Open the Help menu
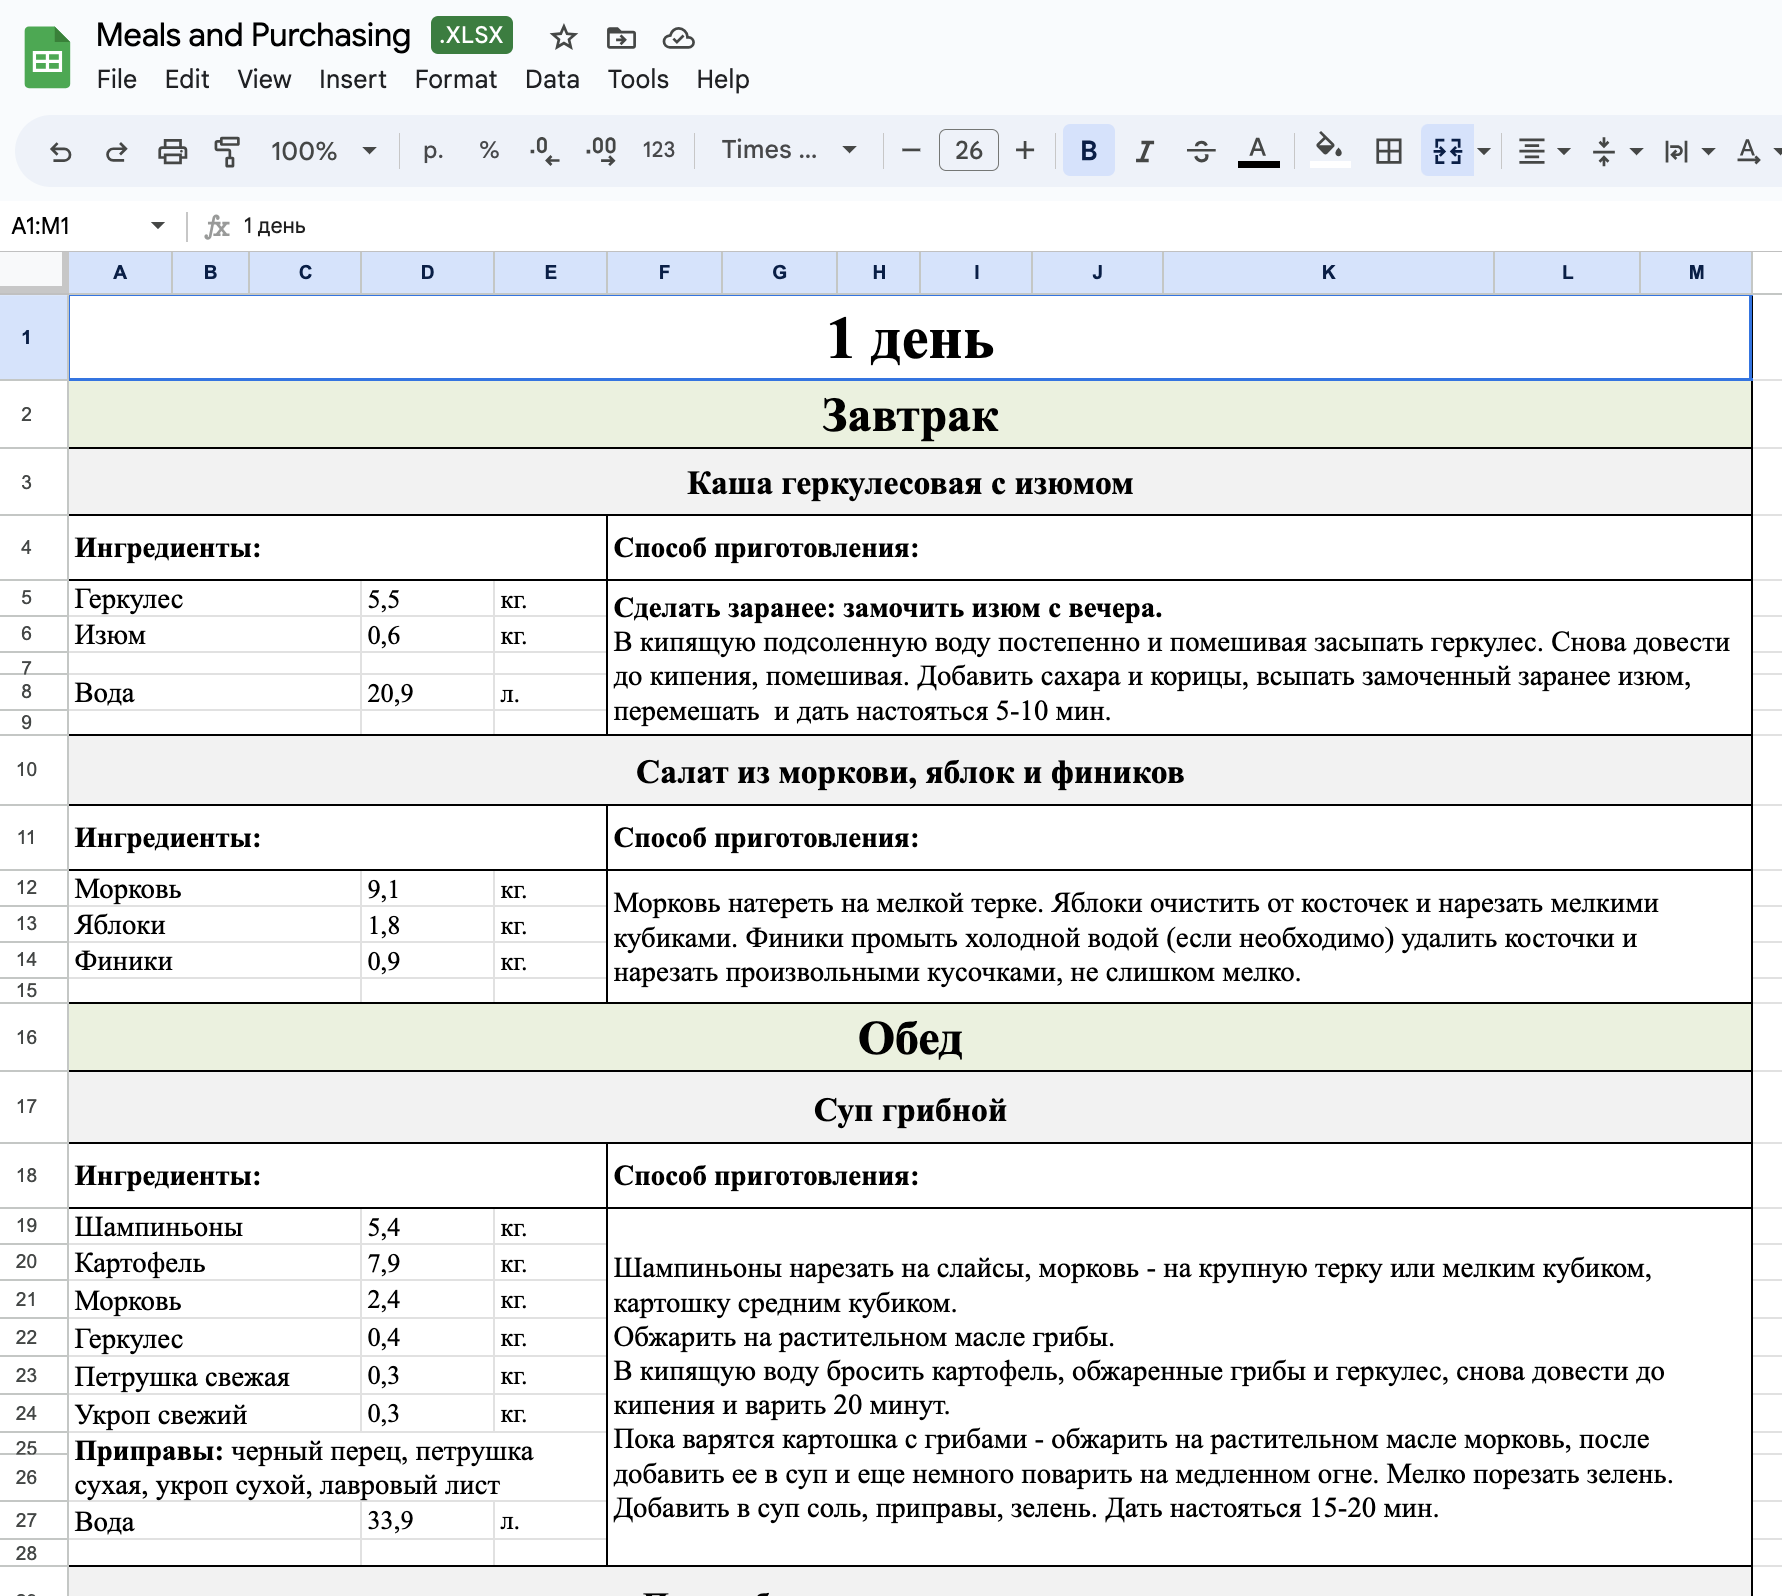The image size is (1782, 1596). [723, 79]
